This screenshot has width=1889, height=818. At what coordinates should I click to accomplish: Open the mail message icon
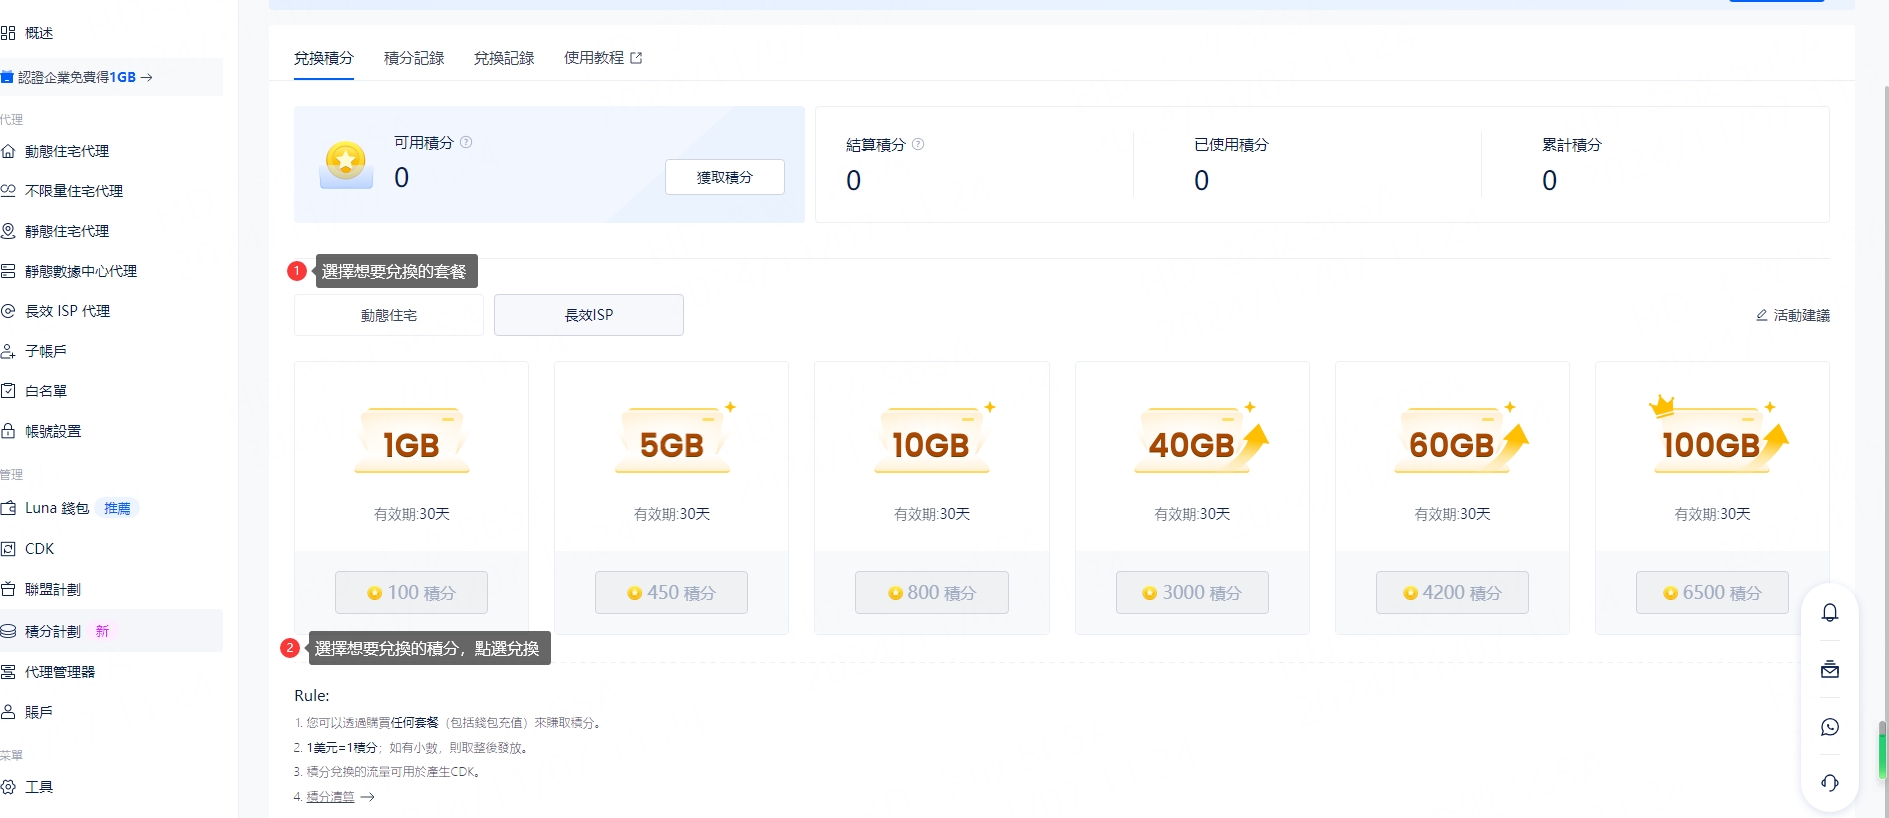tap(1829, 670)
